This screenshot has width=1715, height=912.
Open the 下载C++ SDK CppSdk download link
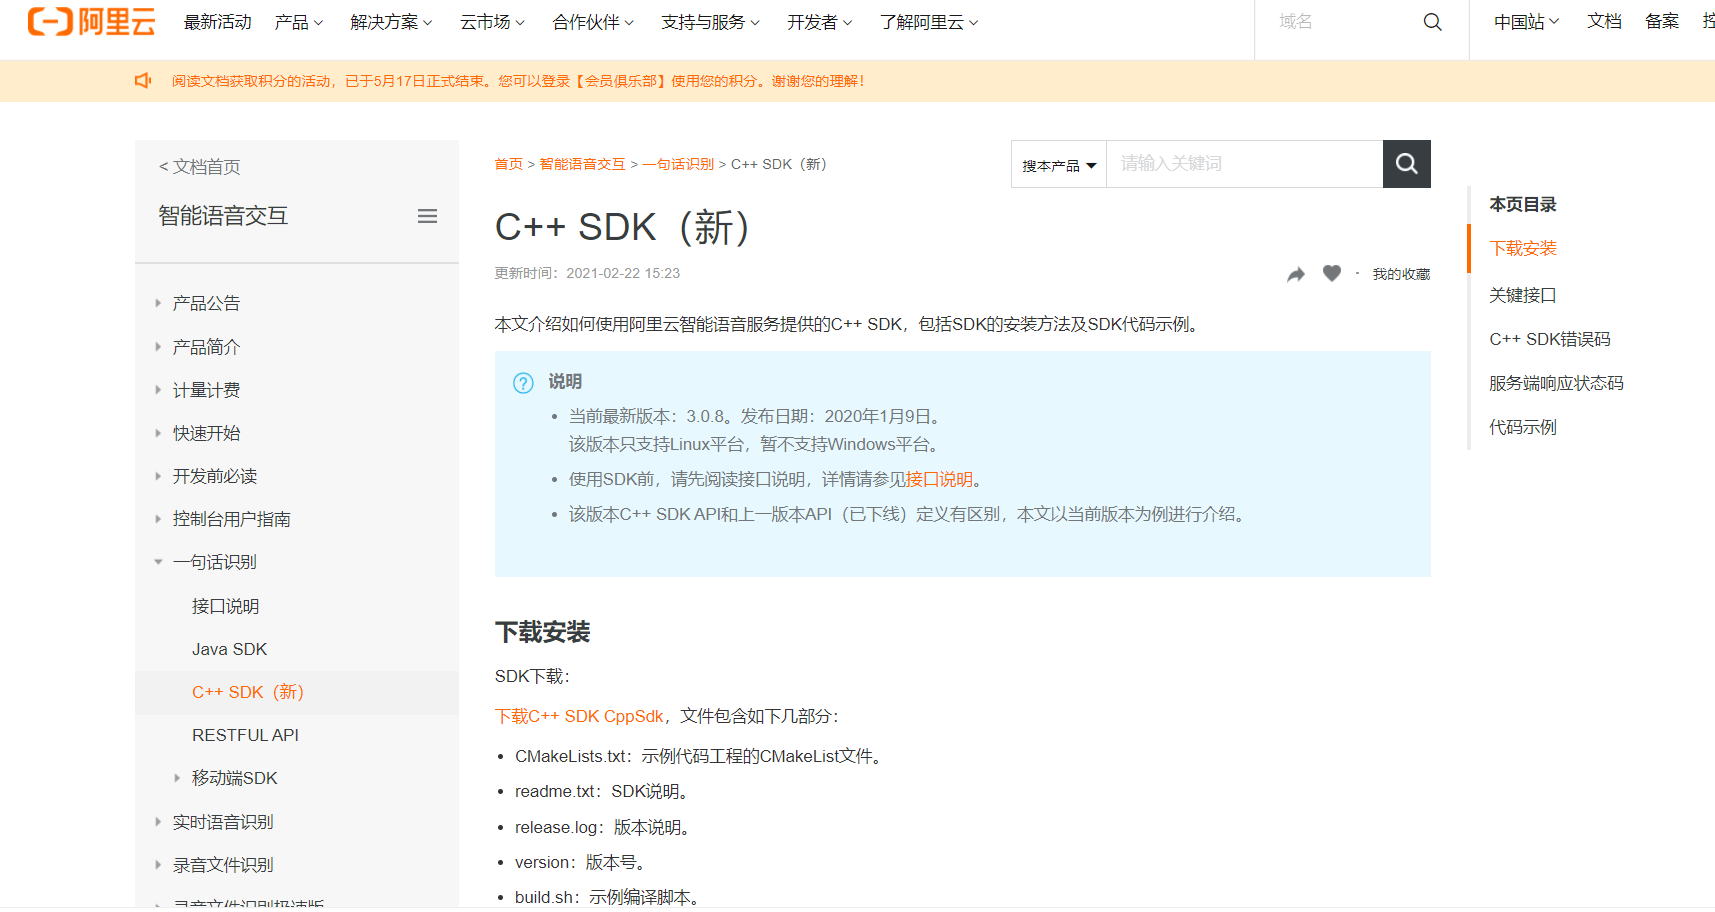[578, 716]
